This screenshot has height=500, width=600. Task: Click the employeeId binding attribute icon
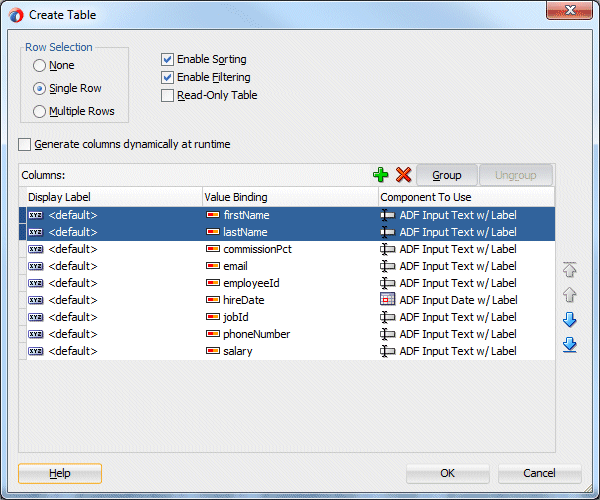(213, 283)
